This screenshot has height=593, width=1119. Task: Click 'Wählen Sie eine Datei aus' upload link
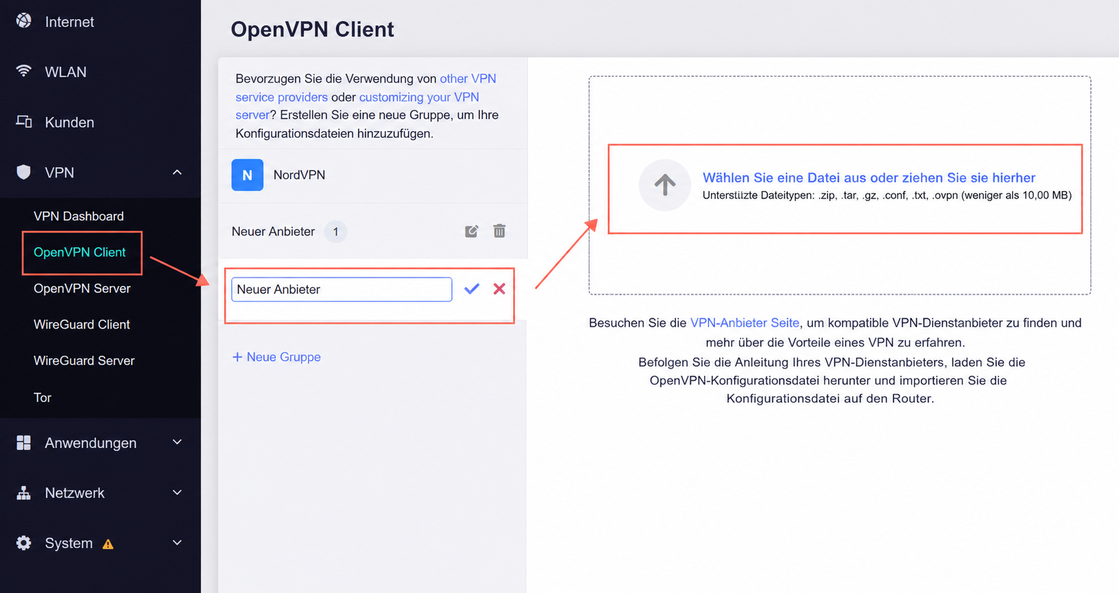pyautogui.click(x=869, y=178)
